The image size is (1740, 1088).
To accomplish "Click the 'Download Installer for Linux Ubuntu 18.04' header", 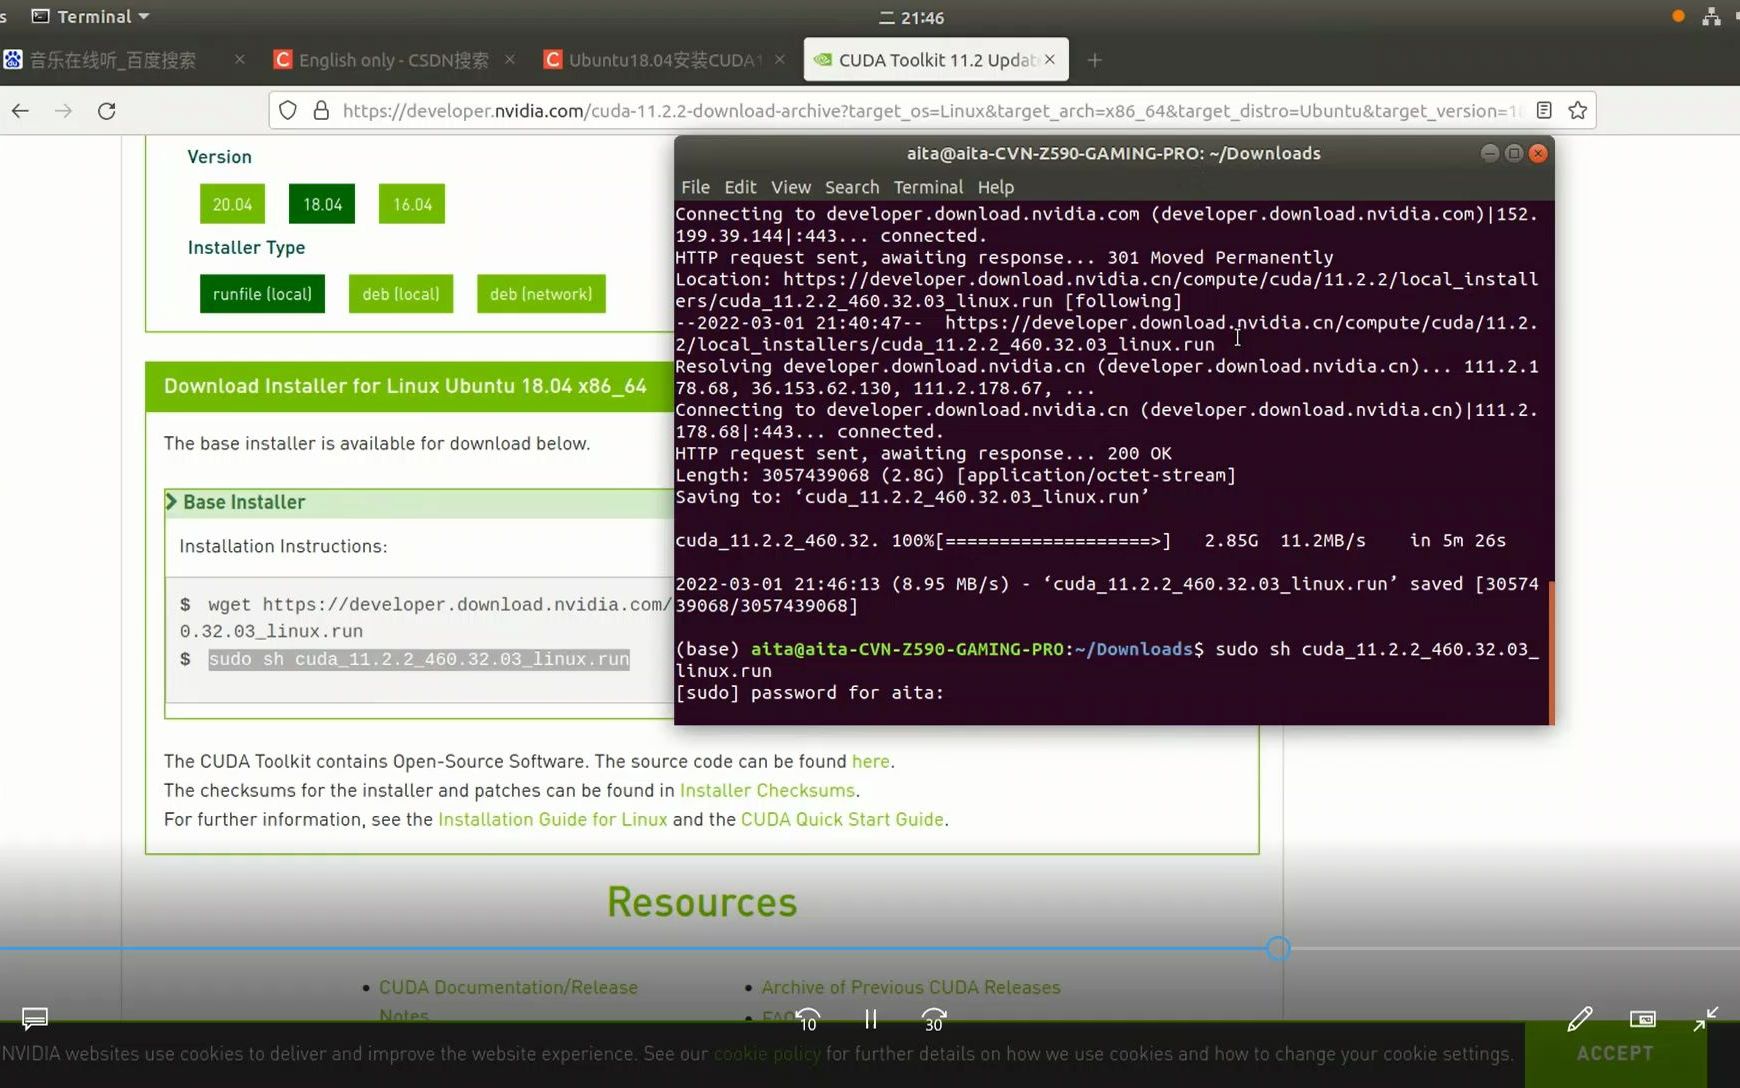I will click(405, 386).
